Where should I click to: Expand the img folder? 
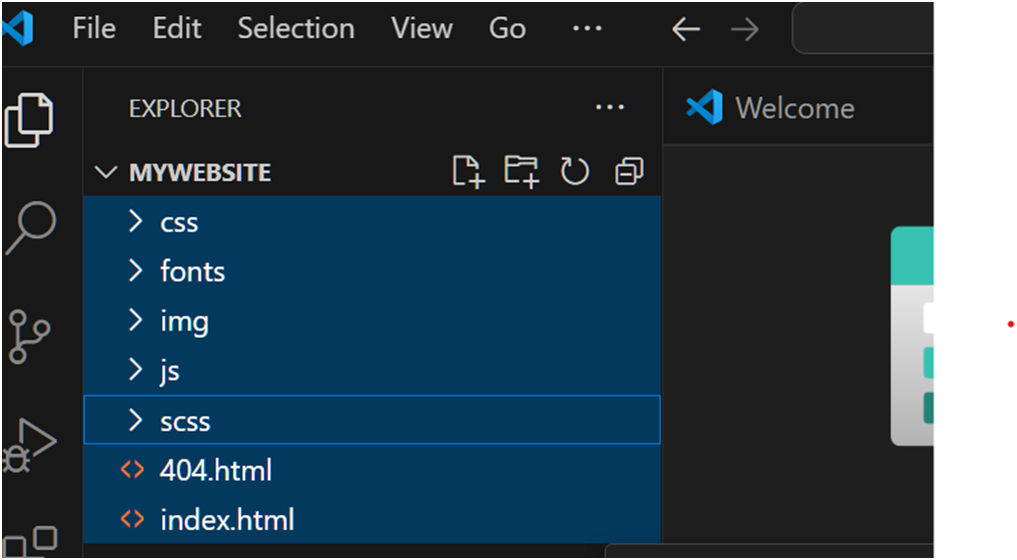[372, 321]
